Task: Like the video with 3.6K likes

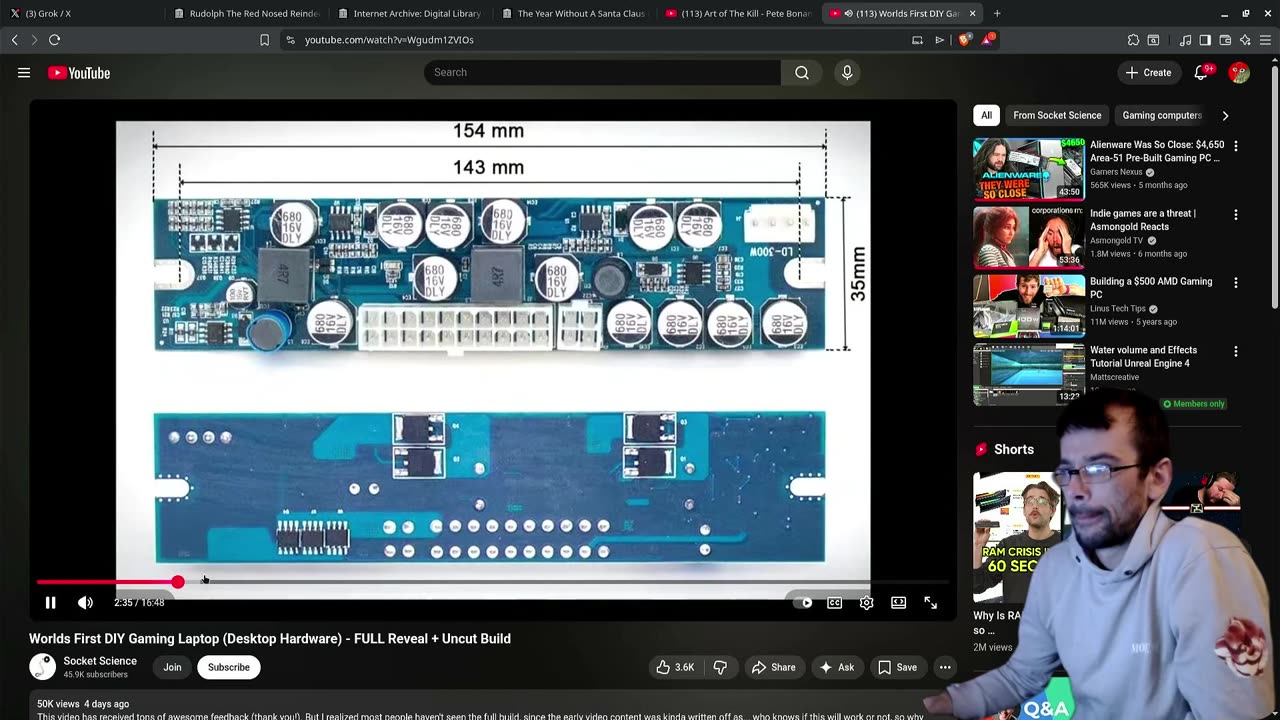Action: pyautogui.click(x=675, y=667)
